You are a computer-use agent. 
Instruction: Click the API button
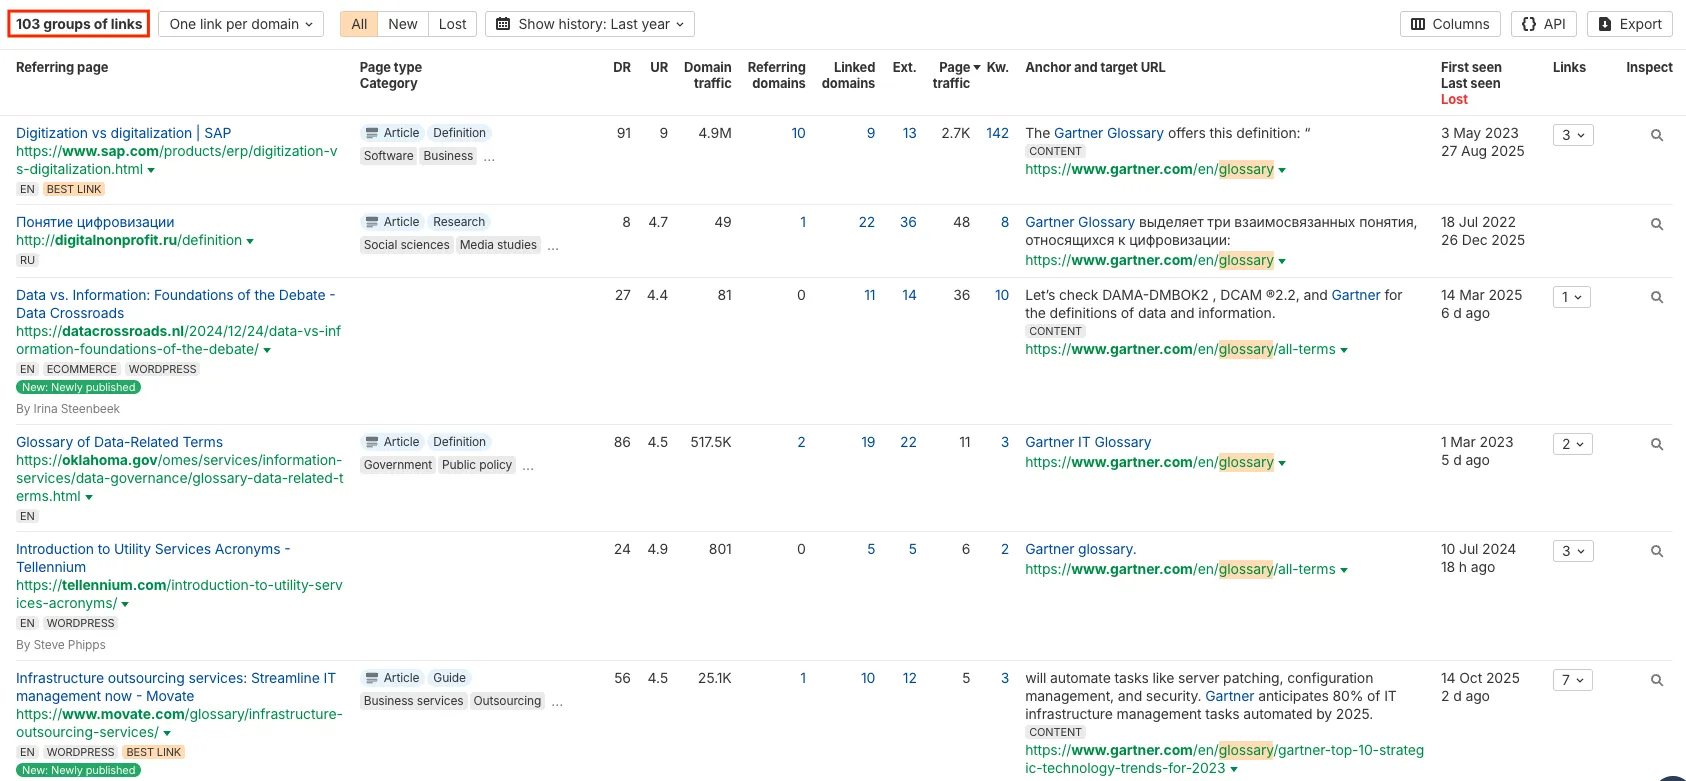tap(1543, 24)
